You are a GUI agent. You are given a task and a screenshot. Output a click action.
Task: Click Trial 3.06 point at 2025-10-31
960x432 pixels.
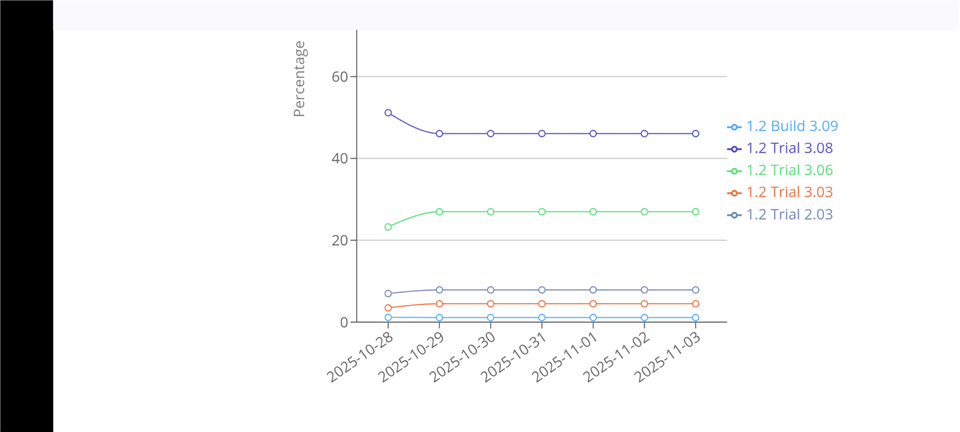(542, 212)
